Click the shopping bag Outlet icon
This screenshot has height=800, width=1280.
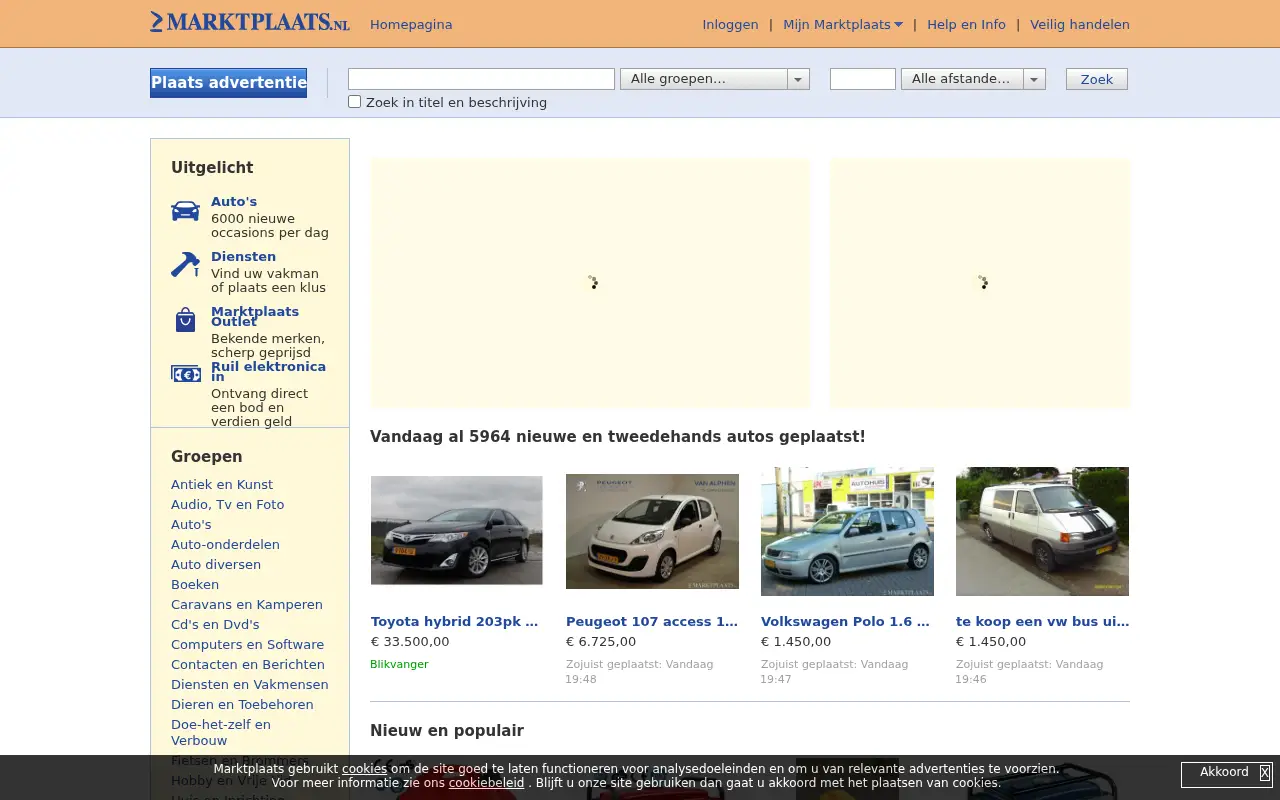[x=185, y=320]
